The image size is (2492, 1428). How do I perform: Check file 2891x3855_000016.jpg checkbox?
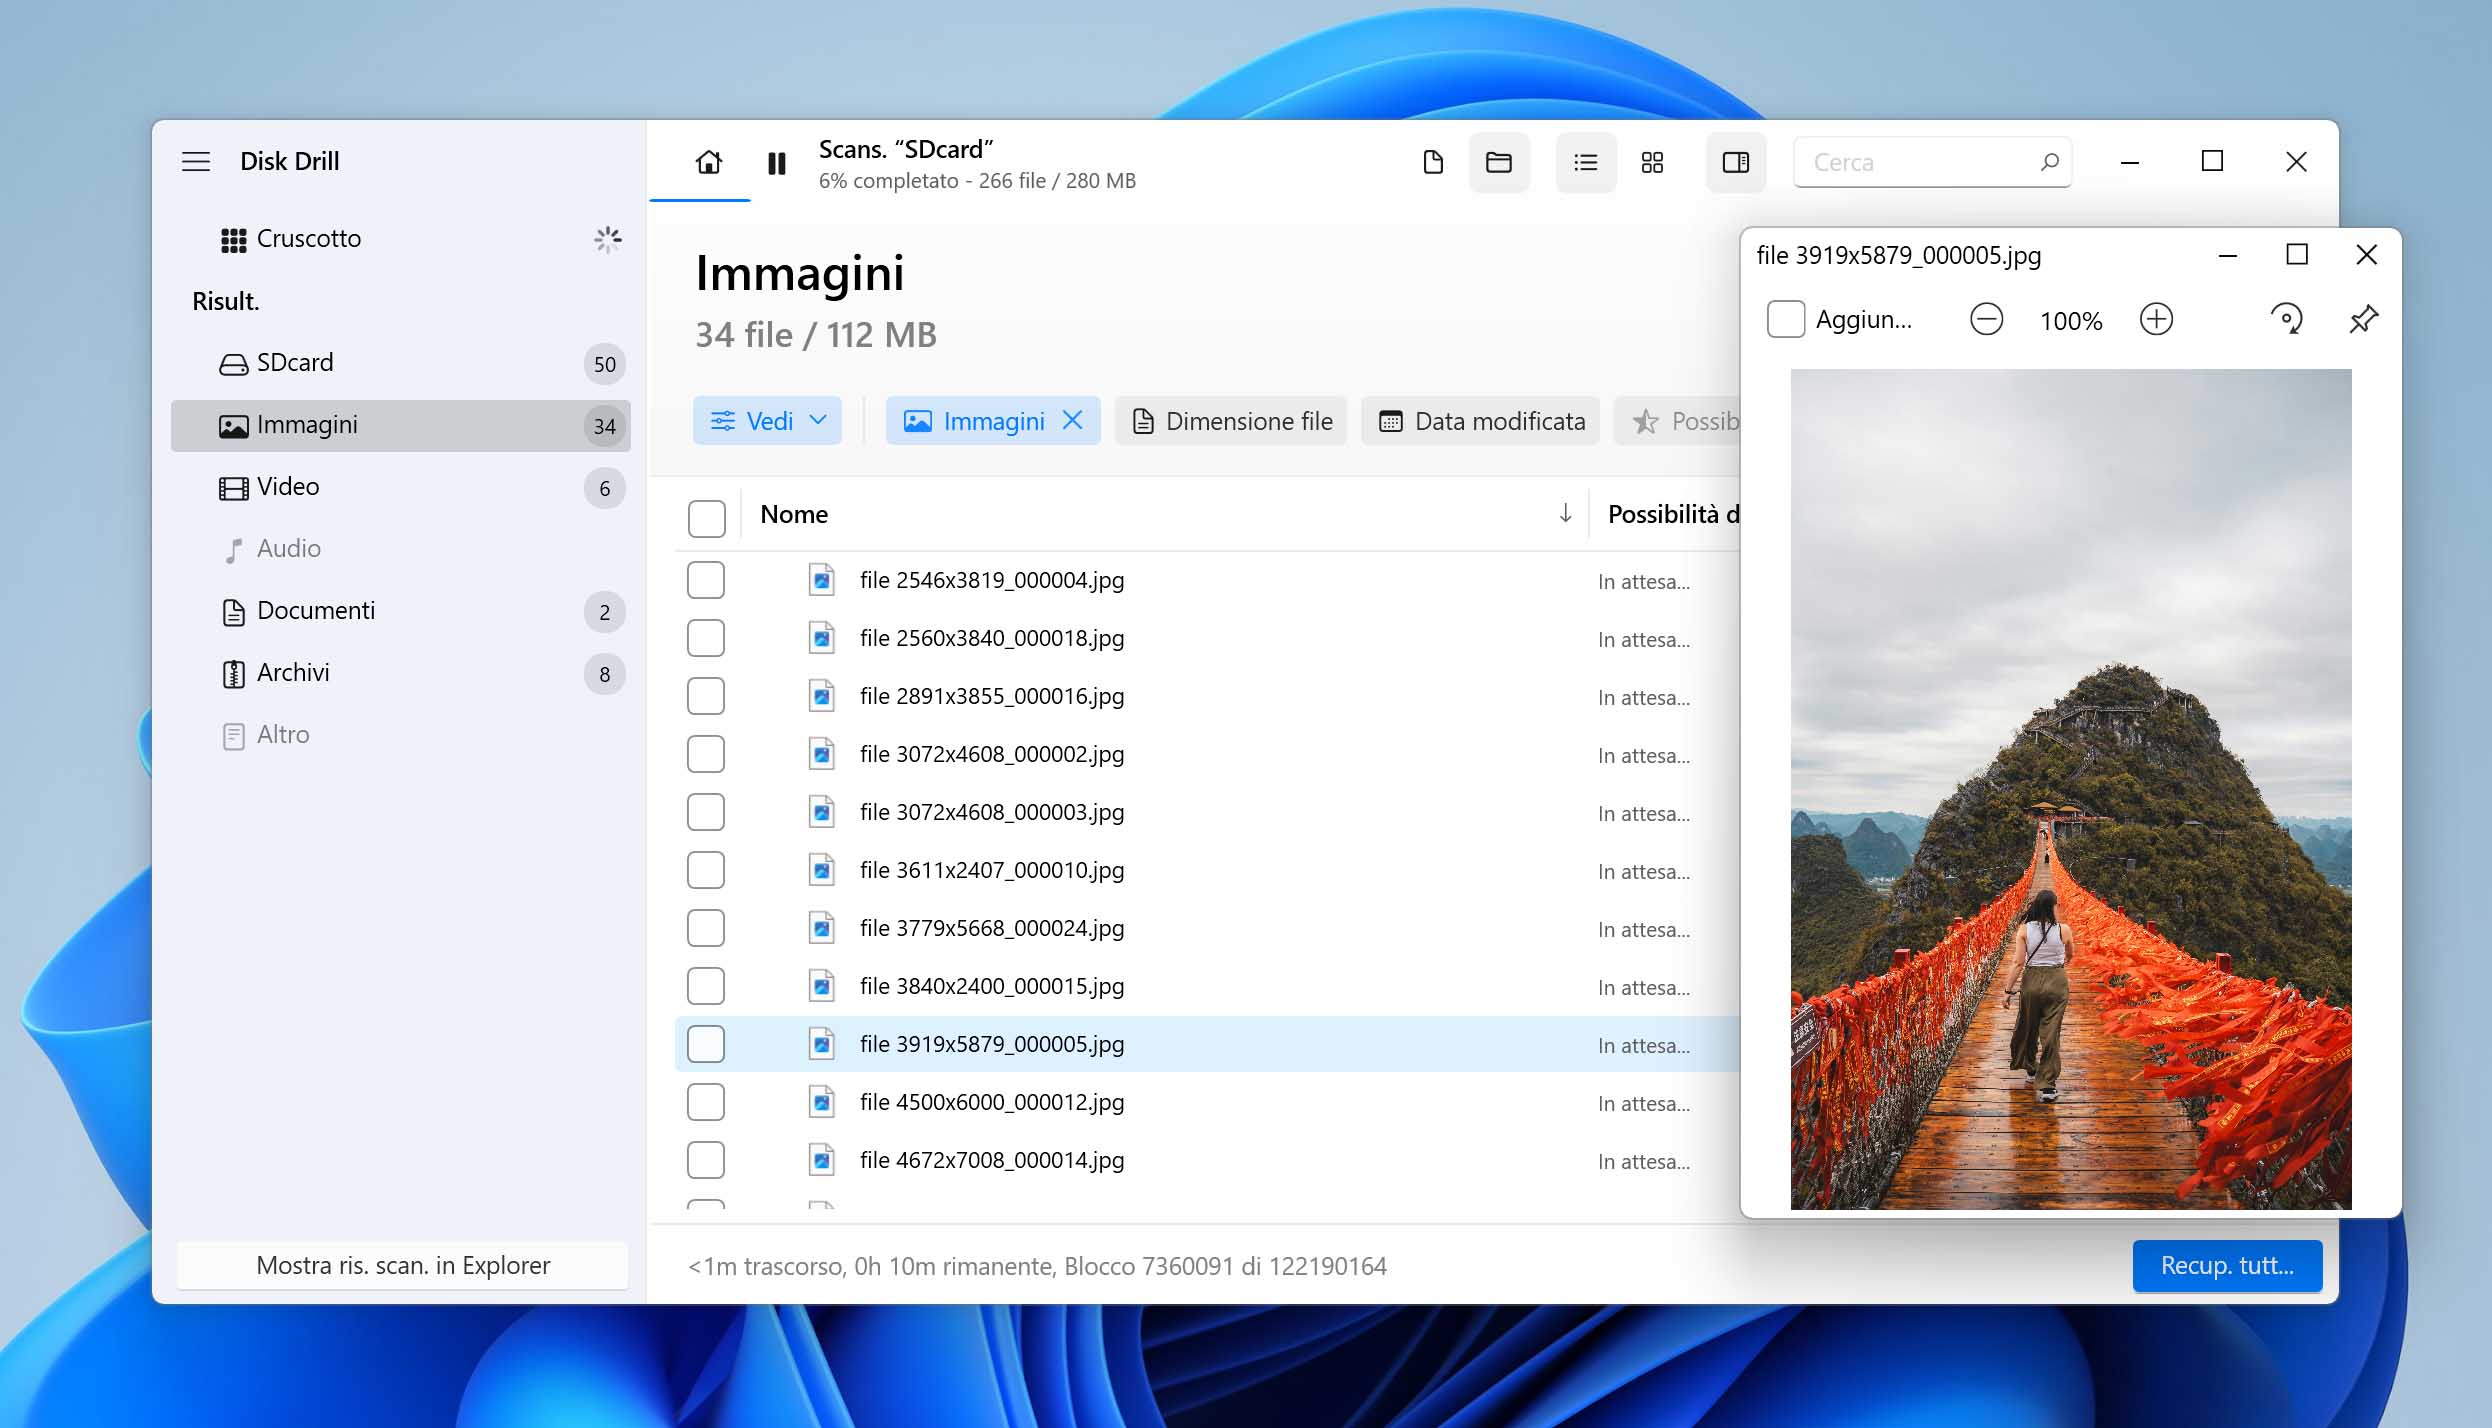pyautogui.click(x=706, y=696)
